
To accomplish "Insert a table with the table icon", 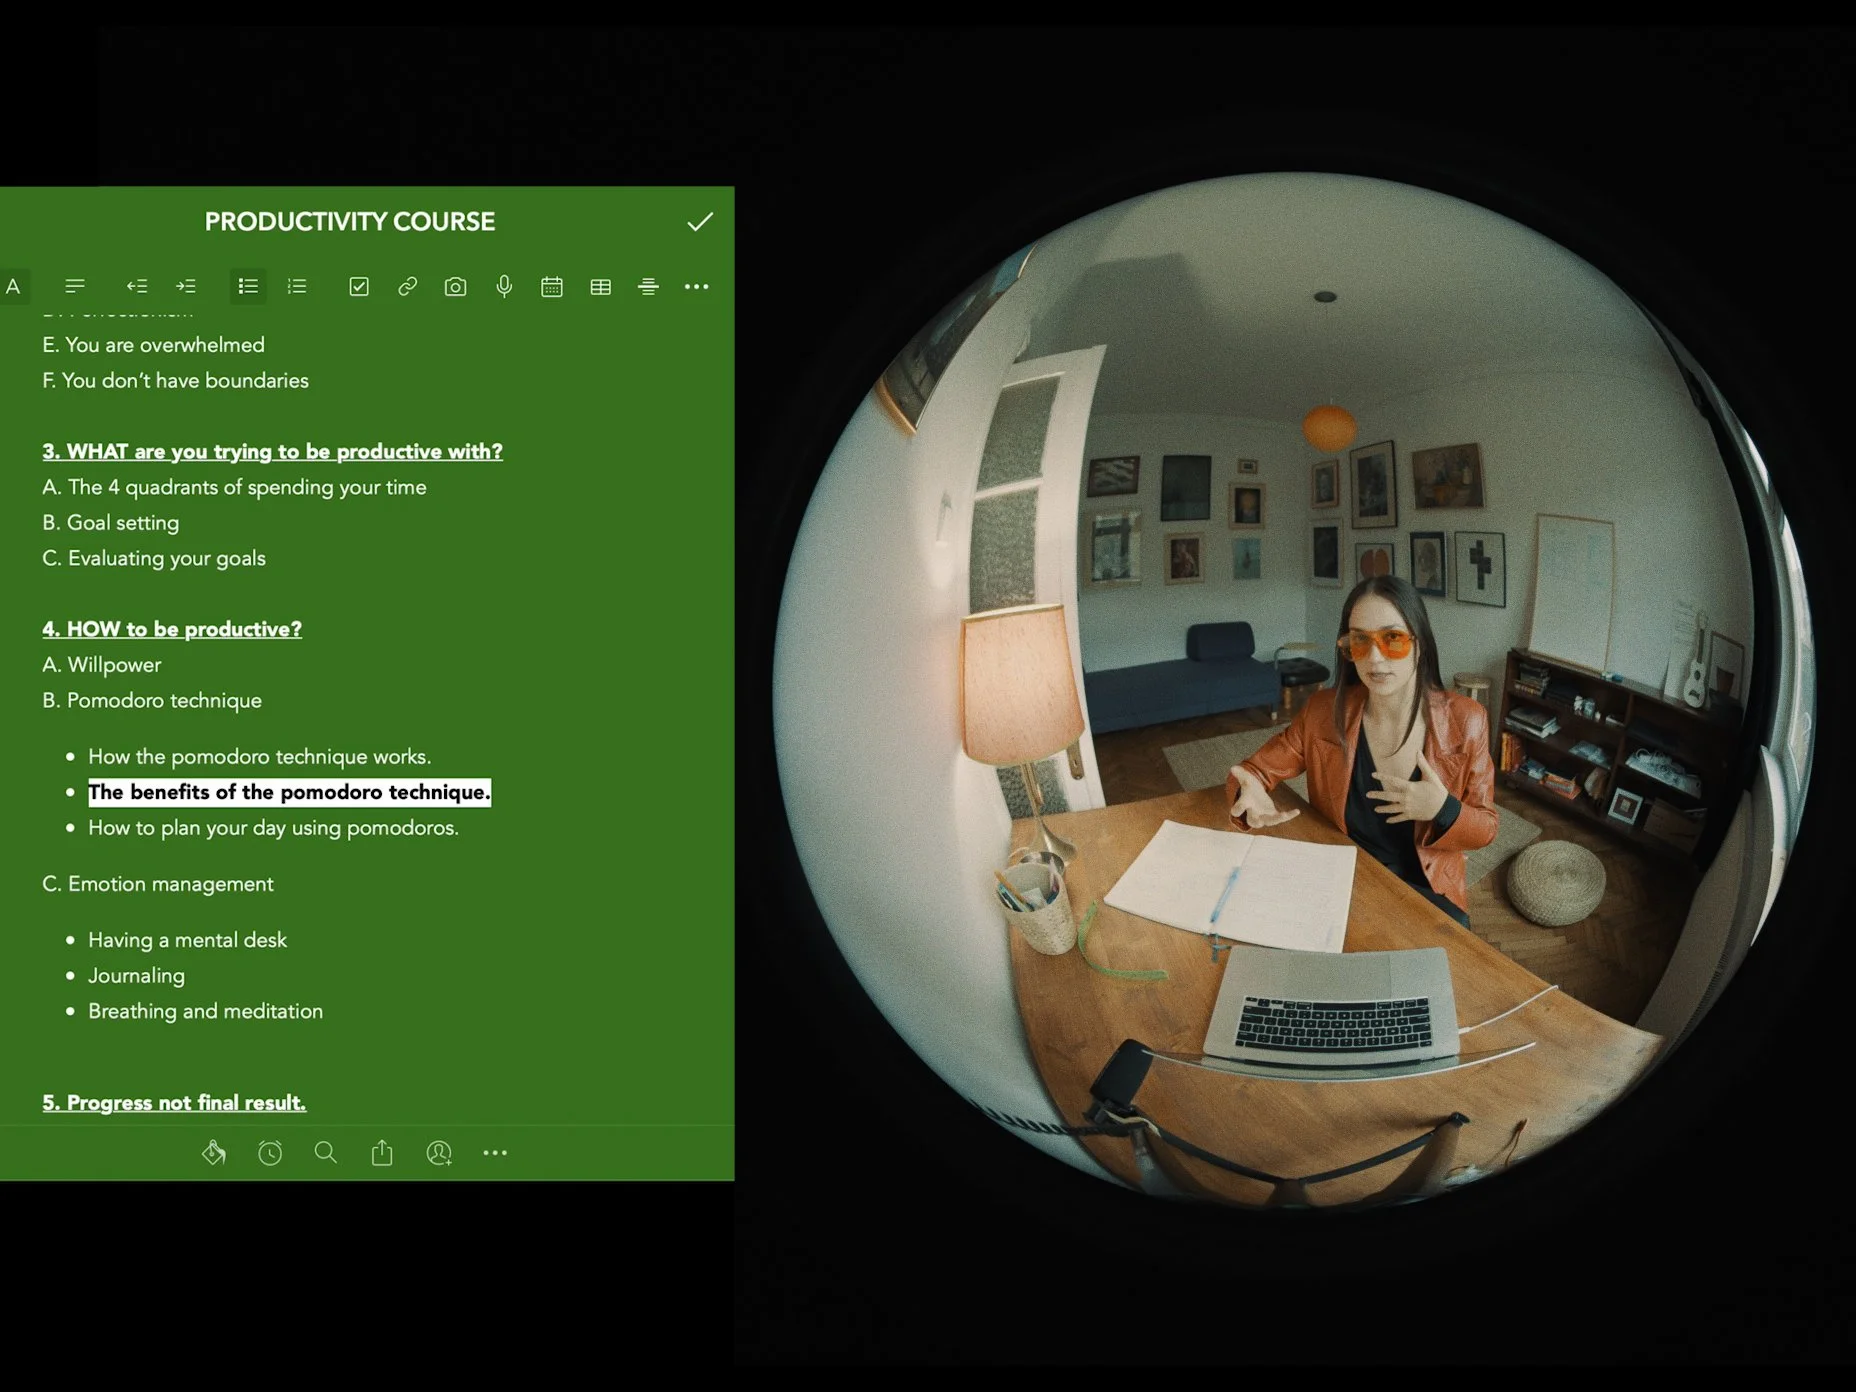I will (x=600, y=287).
